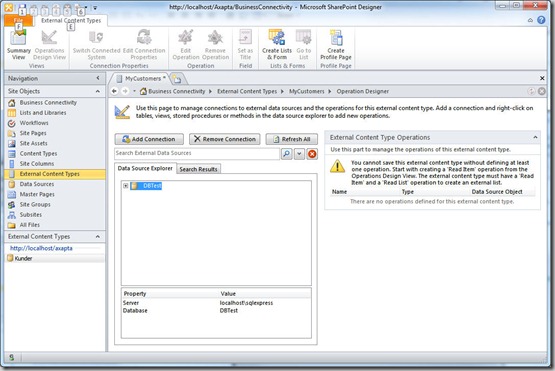Viewport: 555px width, 371px height.
Task: Click the Remove Connection button
Action: [x=225, y=139]
